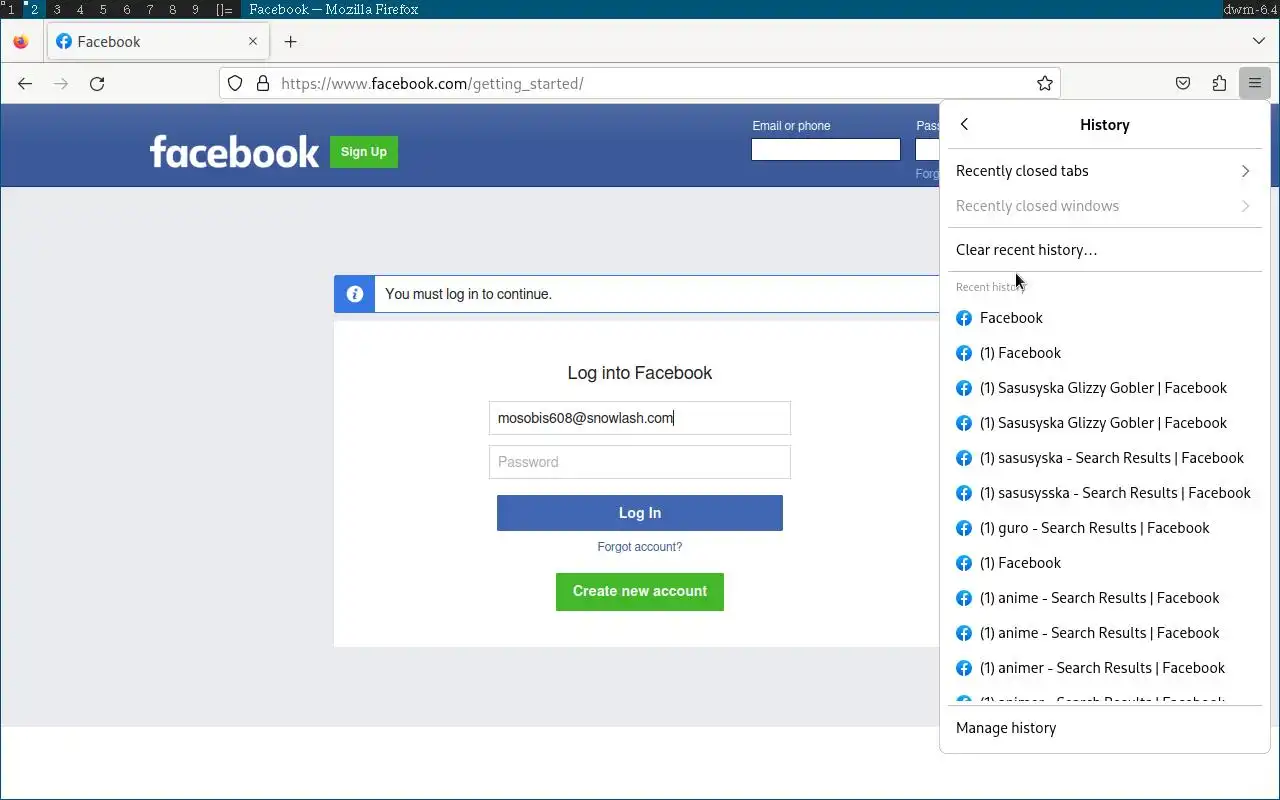Choose Clear recent history option
The height and width of the screenshot is (800, 1280).
(1104, 250)
